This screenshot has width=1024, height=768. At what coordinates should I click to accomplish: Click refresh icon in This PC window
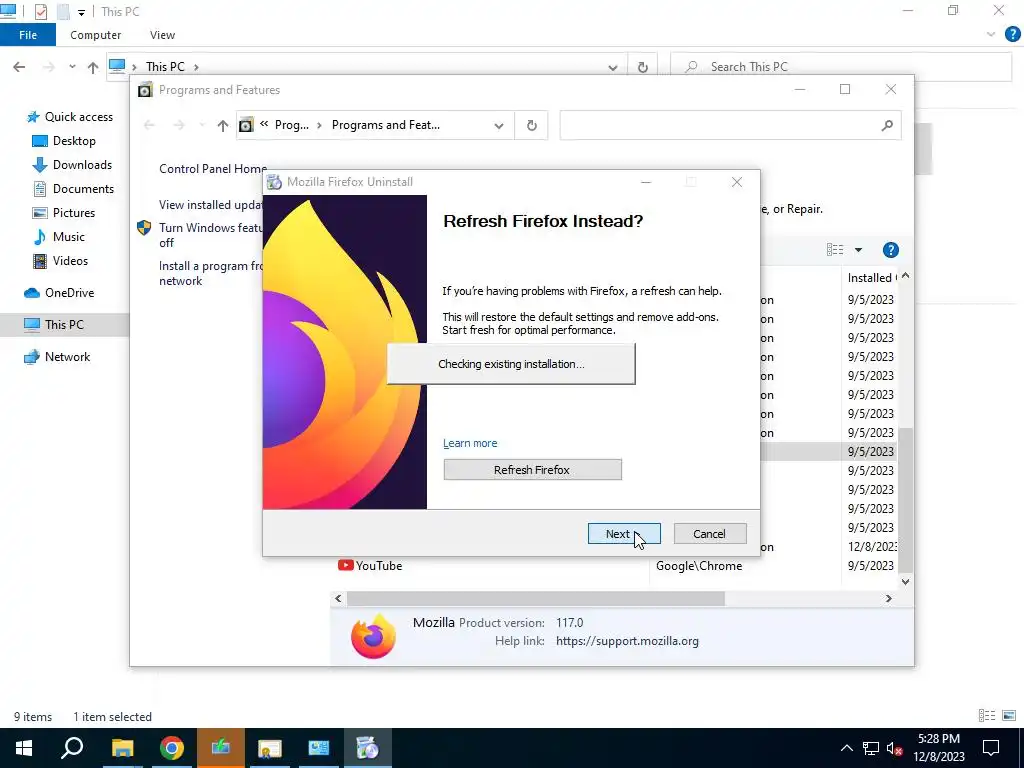(x=643, y=67)
